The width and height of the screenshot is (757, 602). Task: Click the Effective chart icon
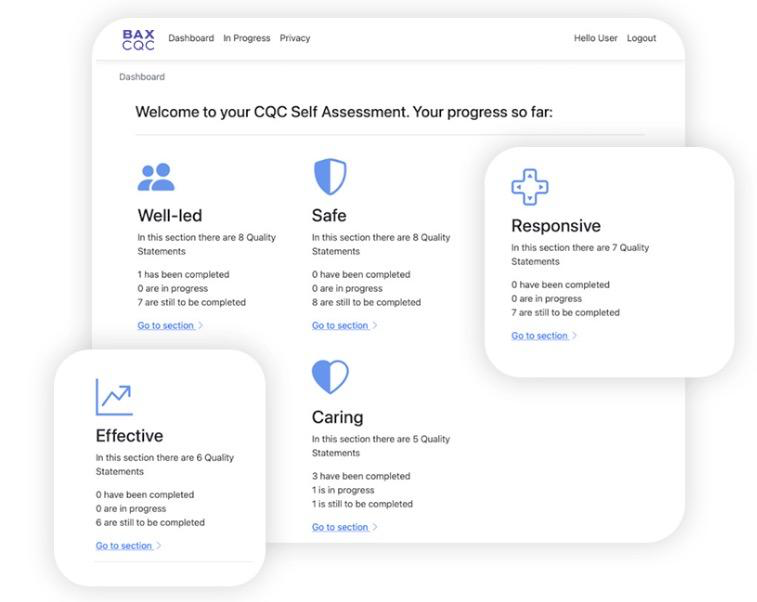click(x=114, y=396)
